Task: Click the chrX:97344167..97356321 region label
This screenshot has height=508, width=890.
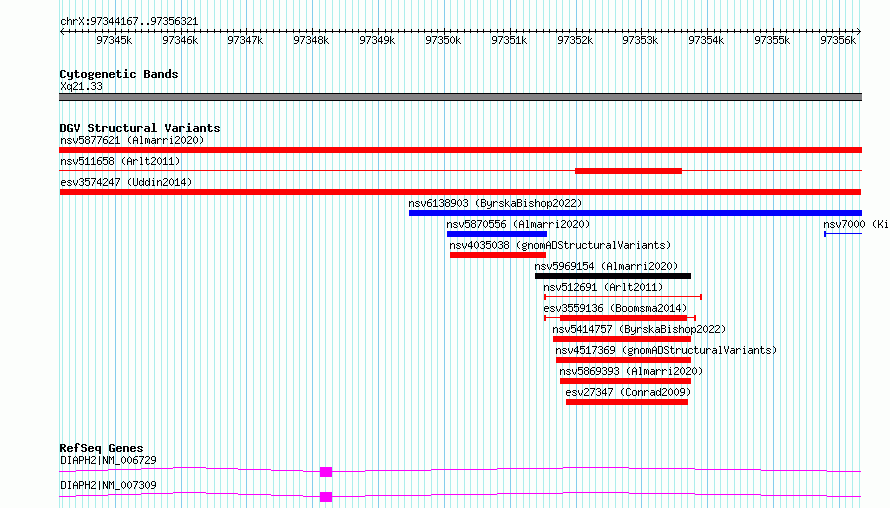Action: 129,22
